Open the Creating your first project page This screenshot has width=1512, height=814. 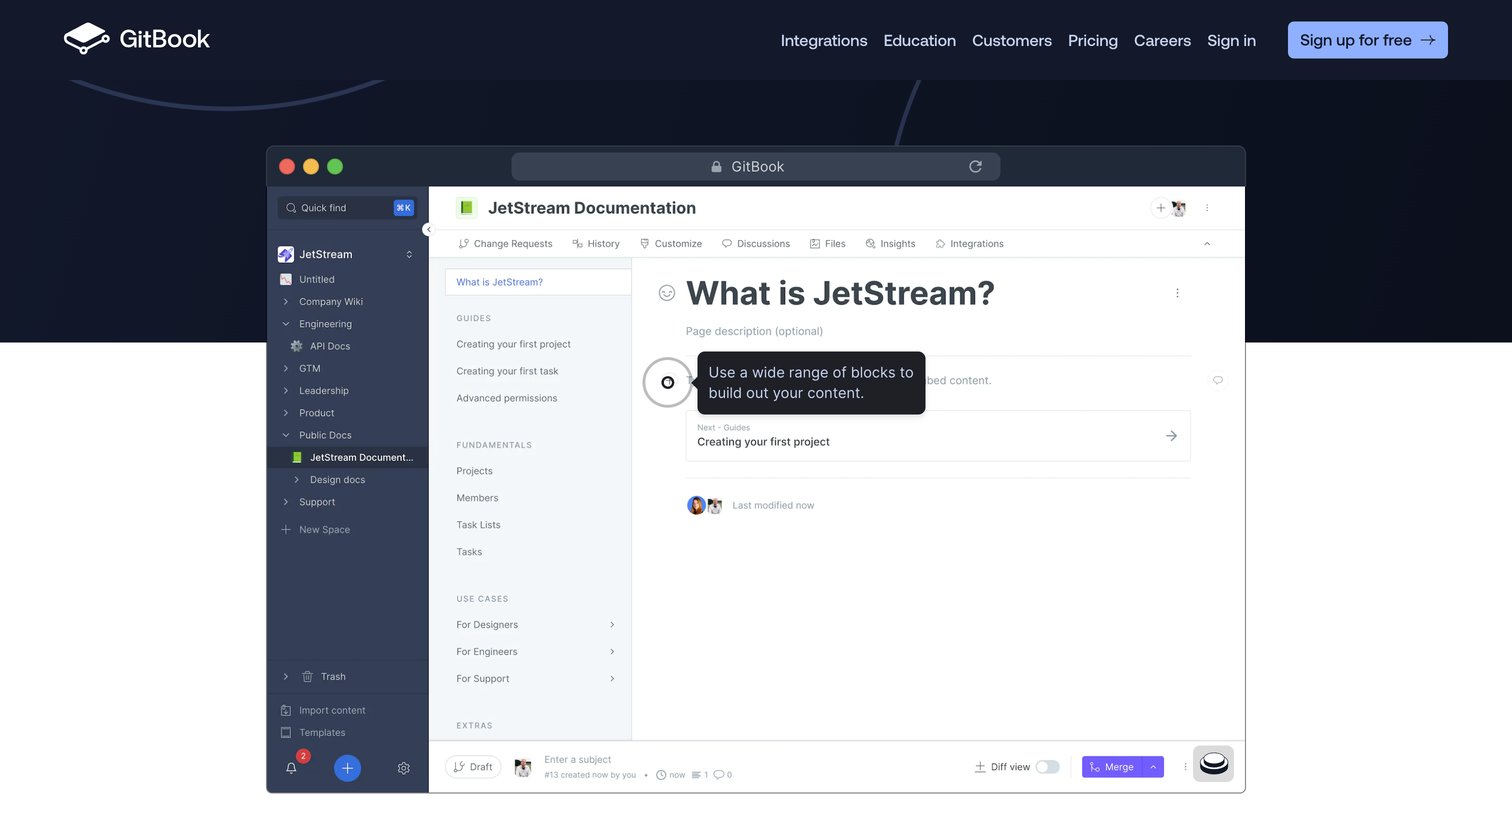point(513,344)
